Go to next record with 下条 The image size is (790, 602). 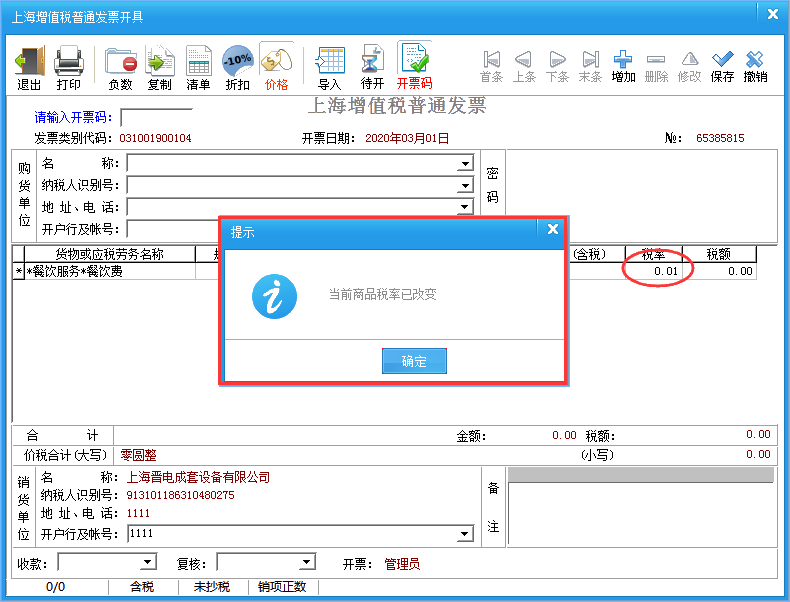coord(557,66)
